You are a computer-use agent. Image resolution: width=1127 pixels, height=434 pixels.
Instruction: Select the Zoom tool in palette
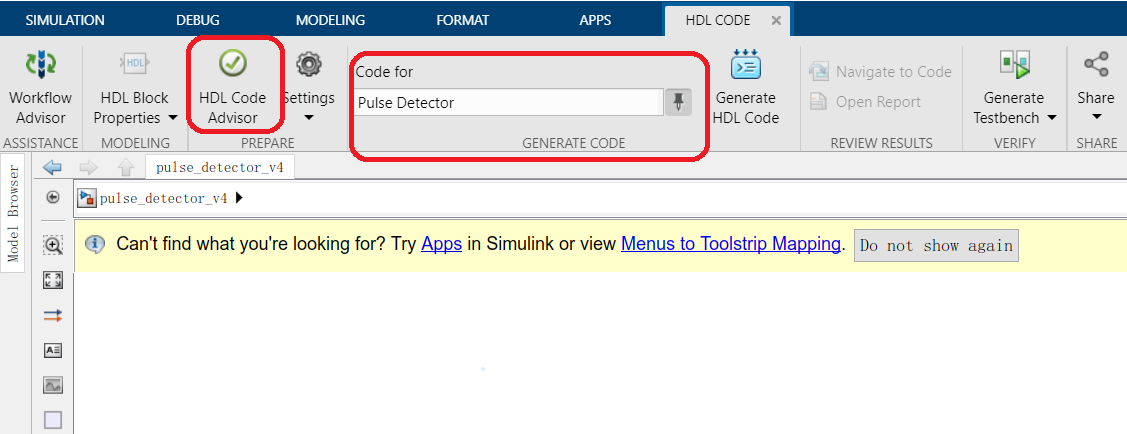click(x=53, y=245)
